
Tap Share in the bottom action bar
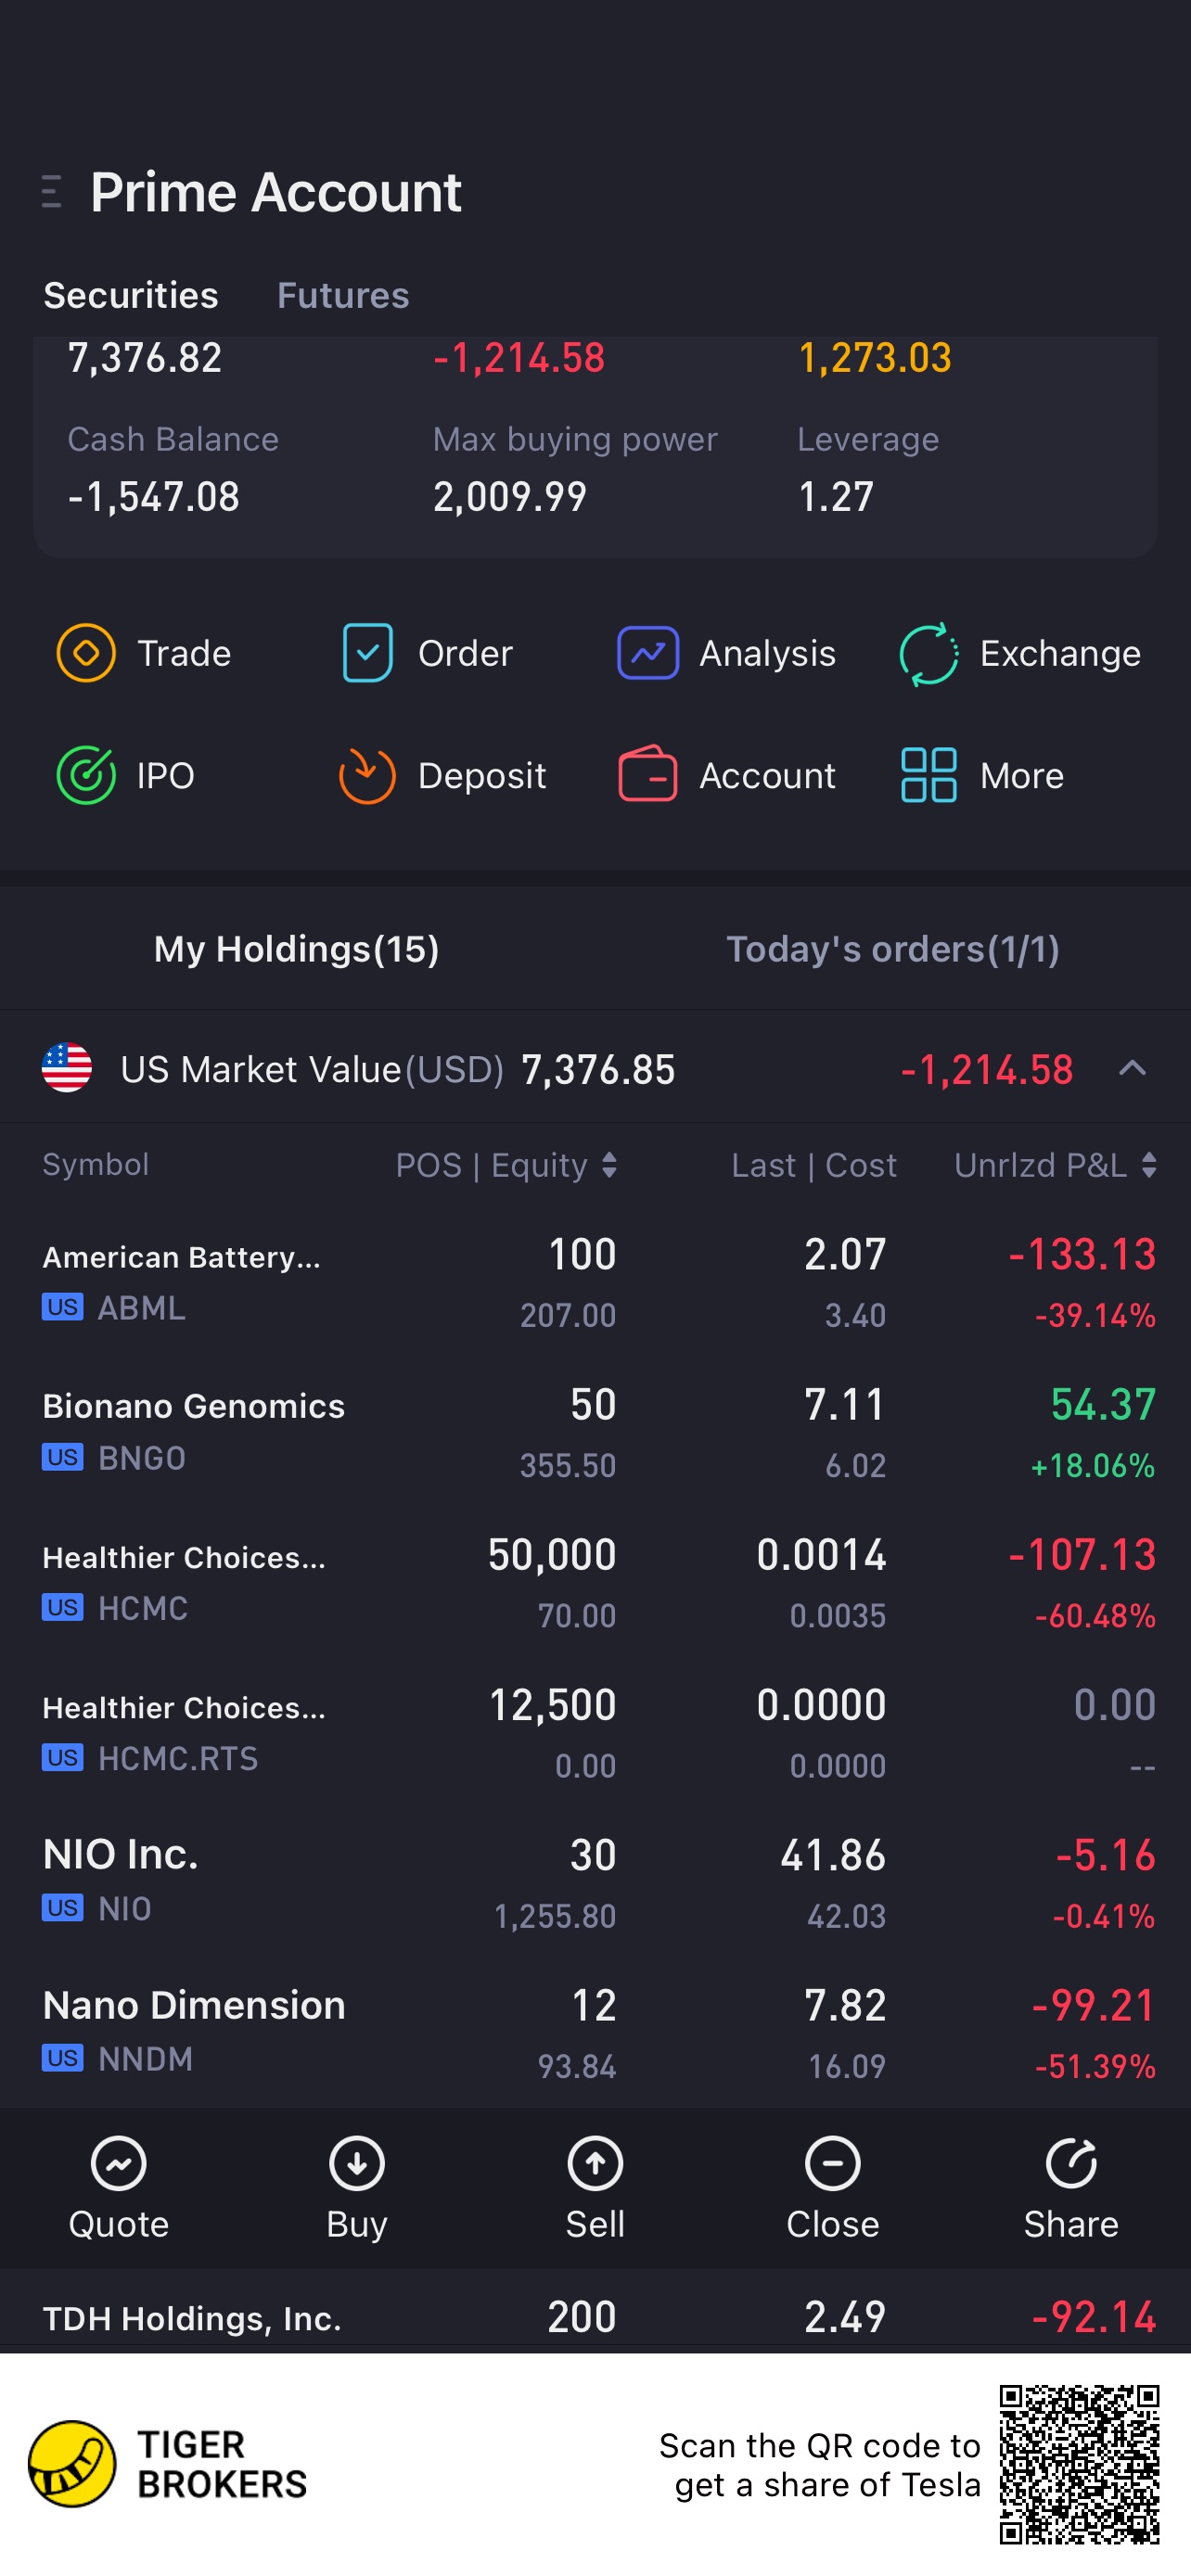(x=1071, y=2188)
